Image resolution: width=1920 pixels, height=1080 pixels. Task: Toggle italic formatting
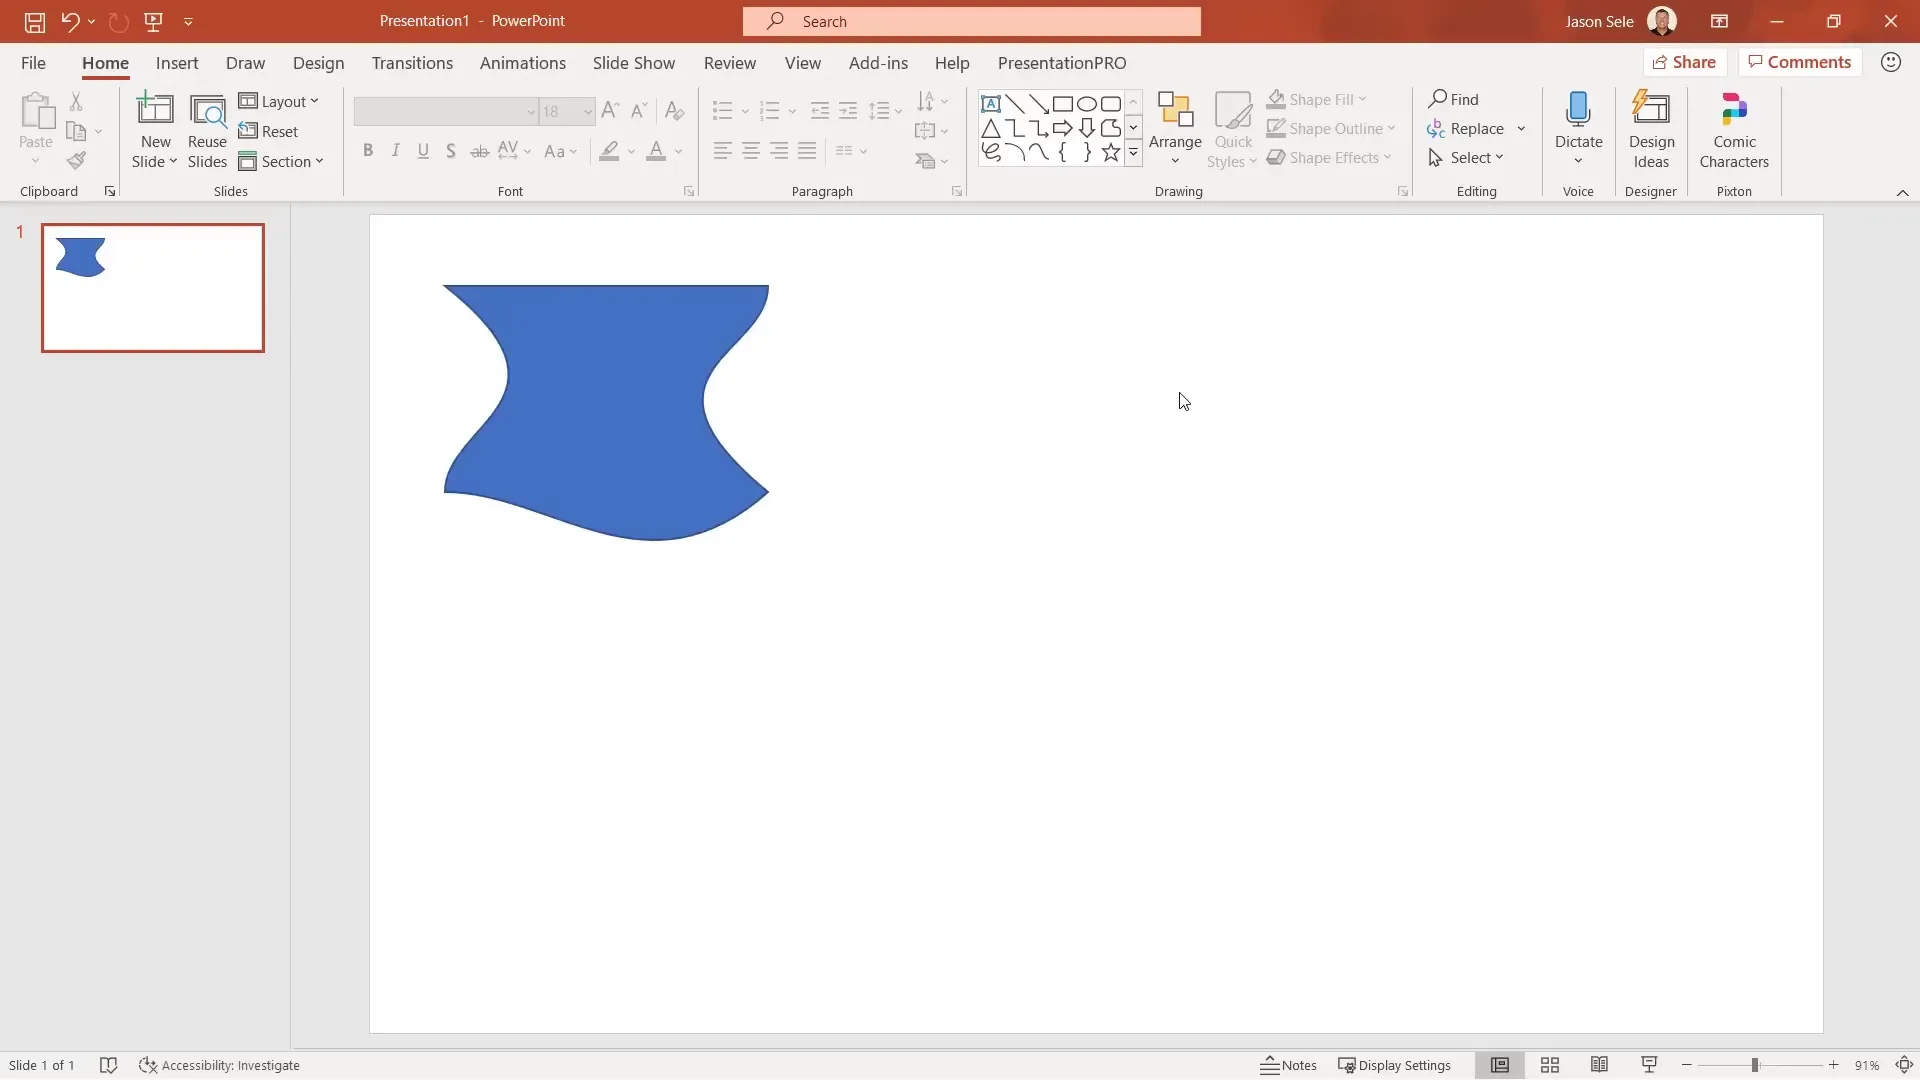pyautogui.click(x=396, y=150)
